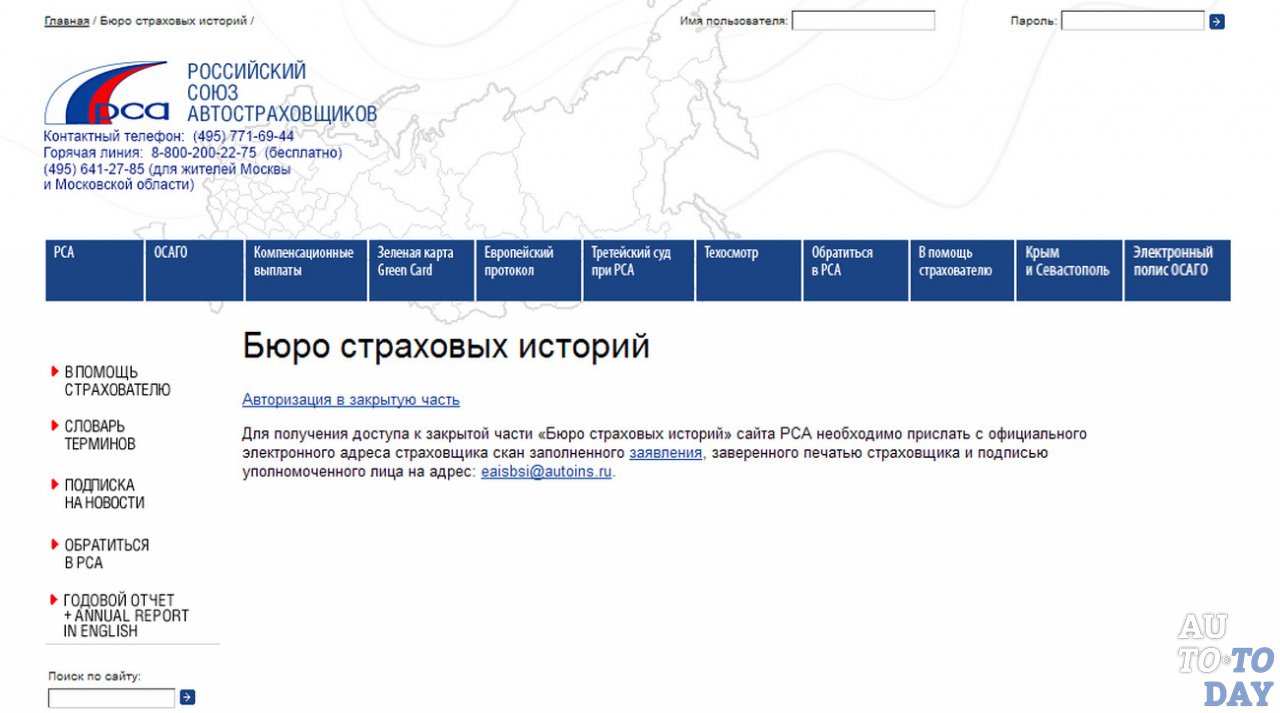Open Европейский протокол menu item
1280x713 pixels.
528,270
